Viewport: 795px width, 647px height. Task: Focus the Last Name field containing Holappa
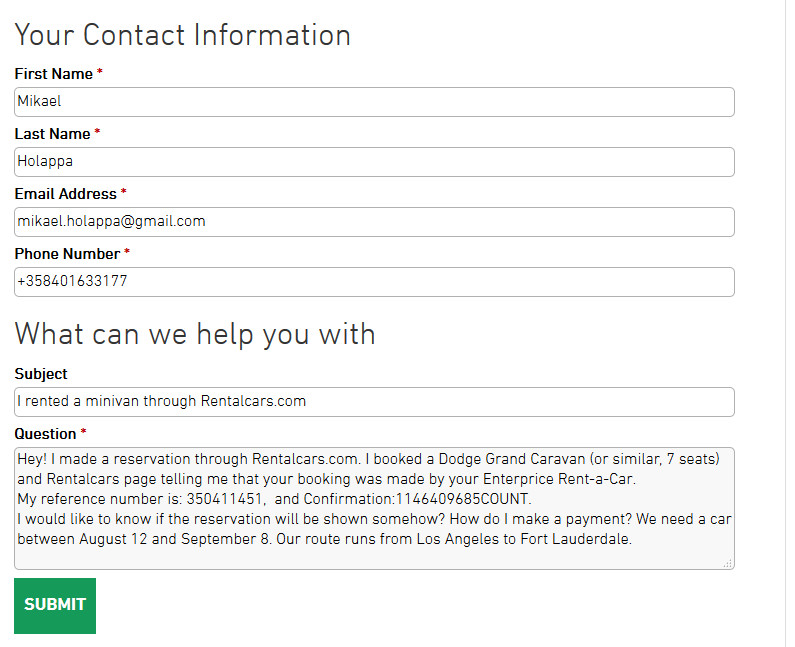click(374, 162)
